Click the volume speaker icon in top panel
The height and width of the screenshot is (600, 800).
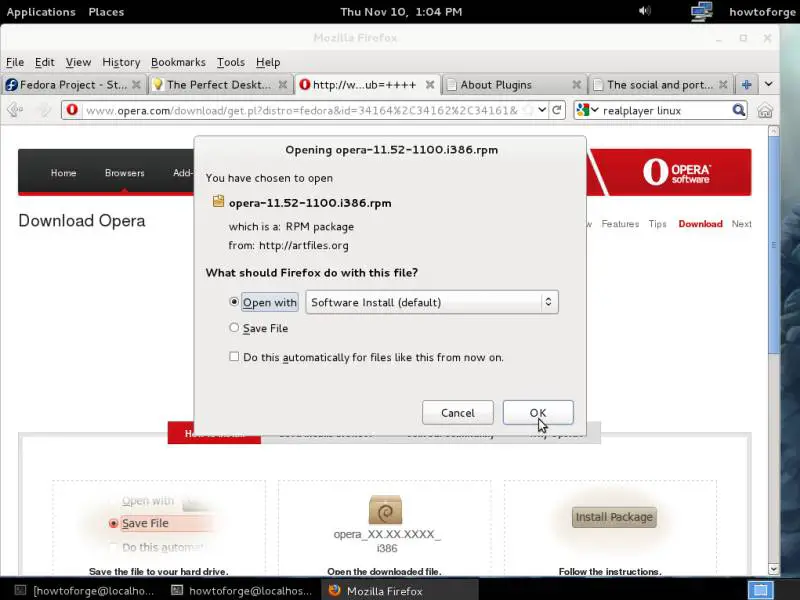click(645, 11)
